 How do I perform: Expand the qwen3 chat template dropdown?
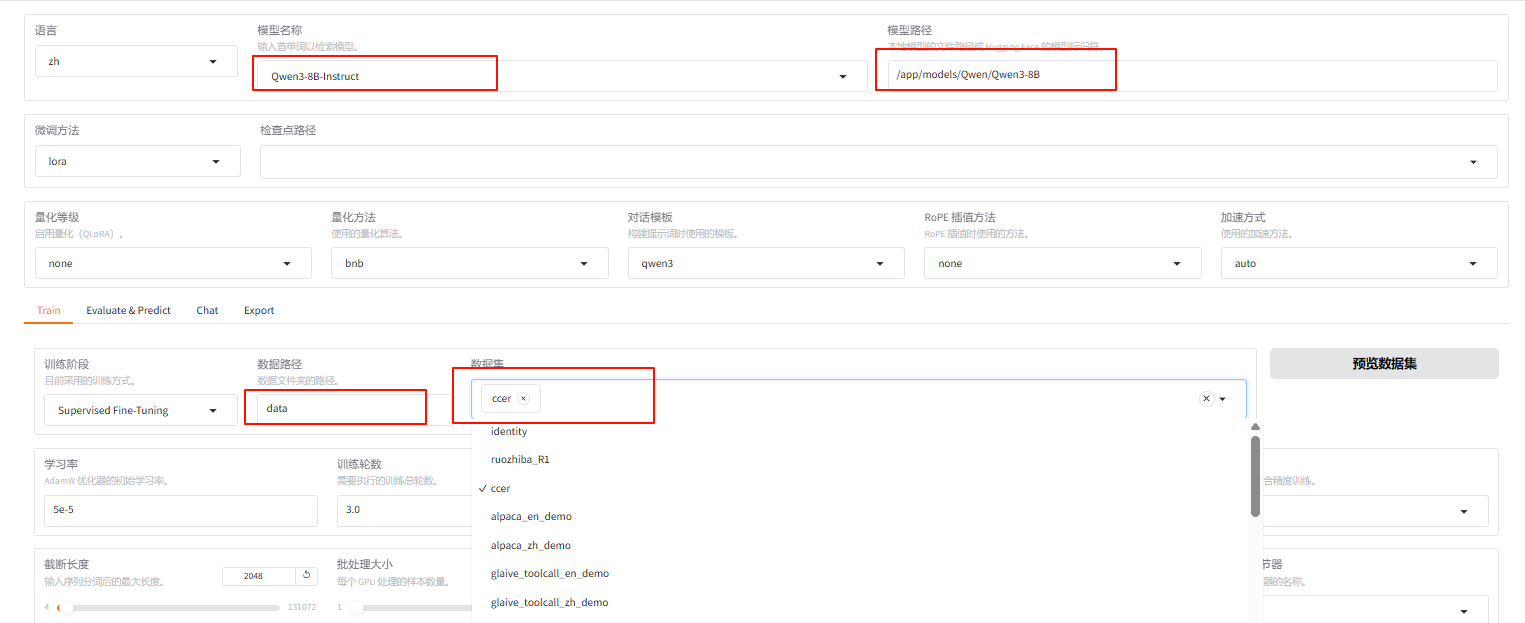pos(765,263)
